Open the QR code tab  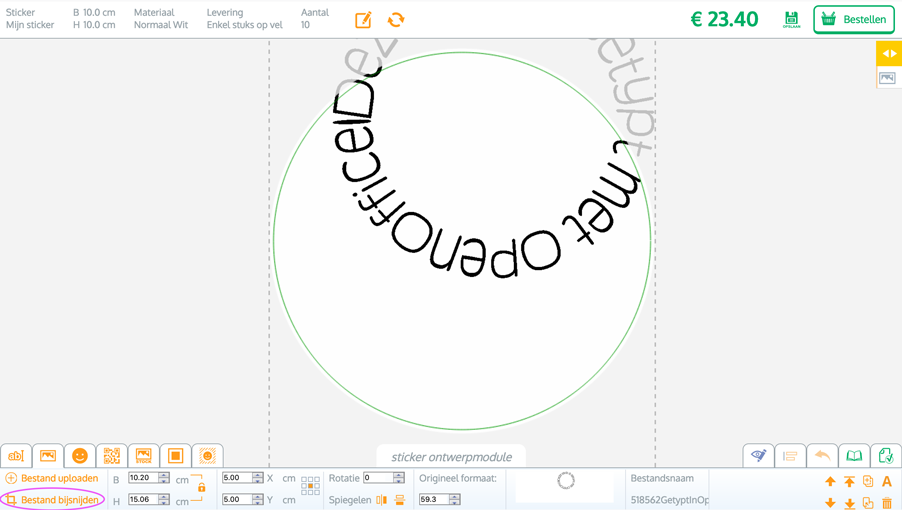point(112,456)
